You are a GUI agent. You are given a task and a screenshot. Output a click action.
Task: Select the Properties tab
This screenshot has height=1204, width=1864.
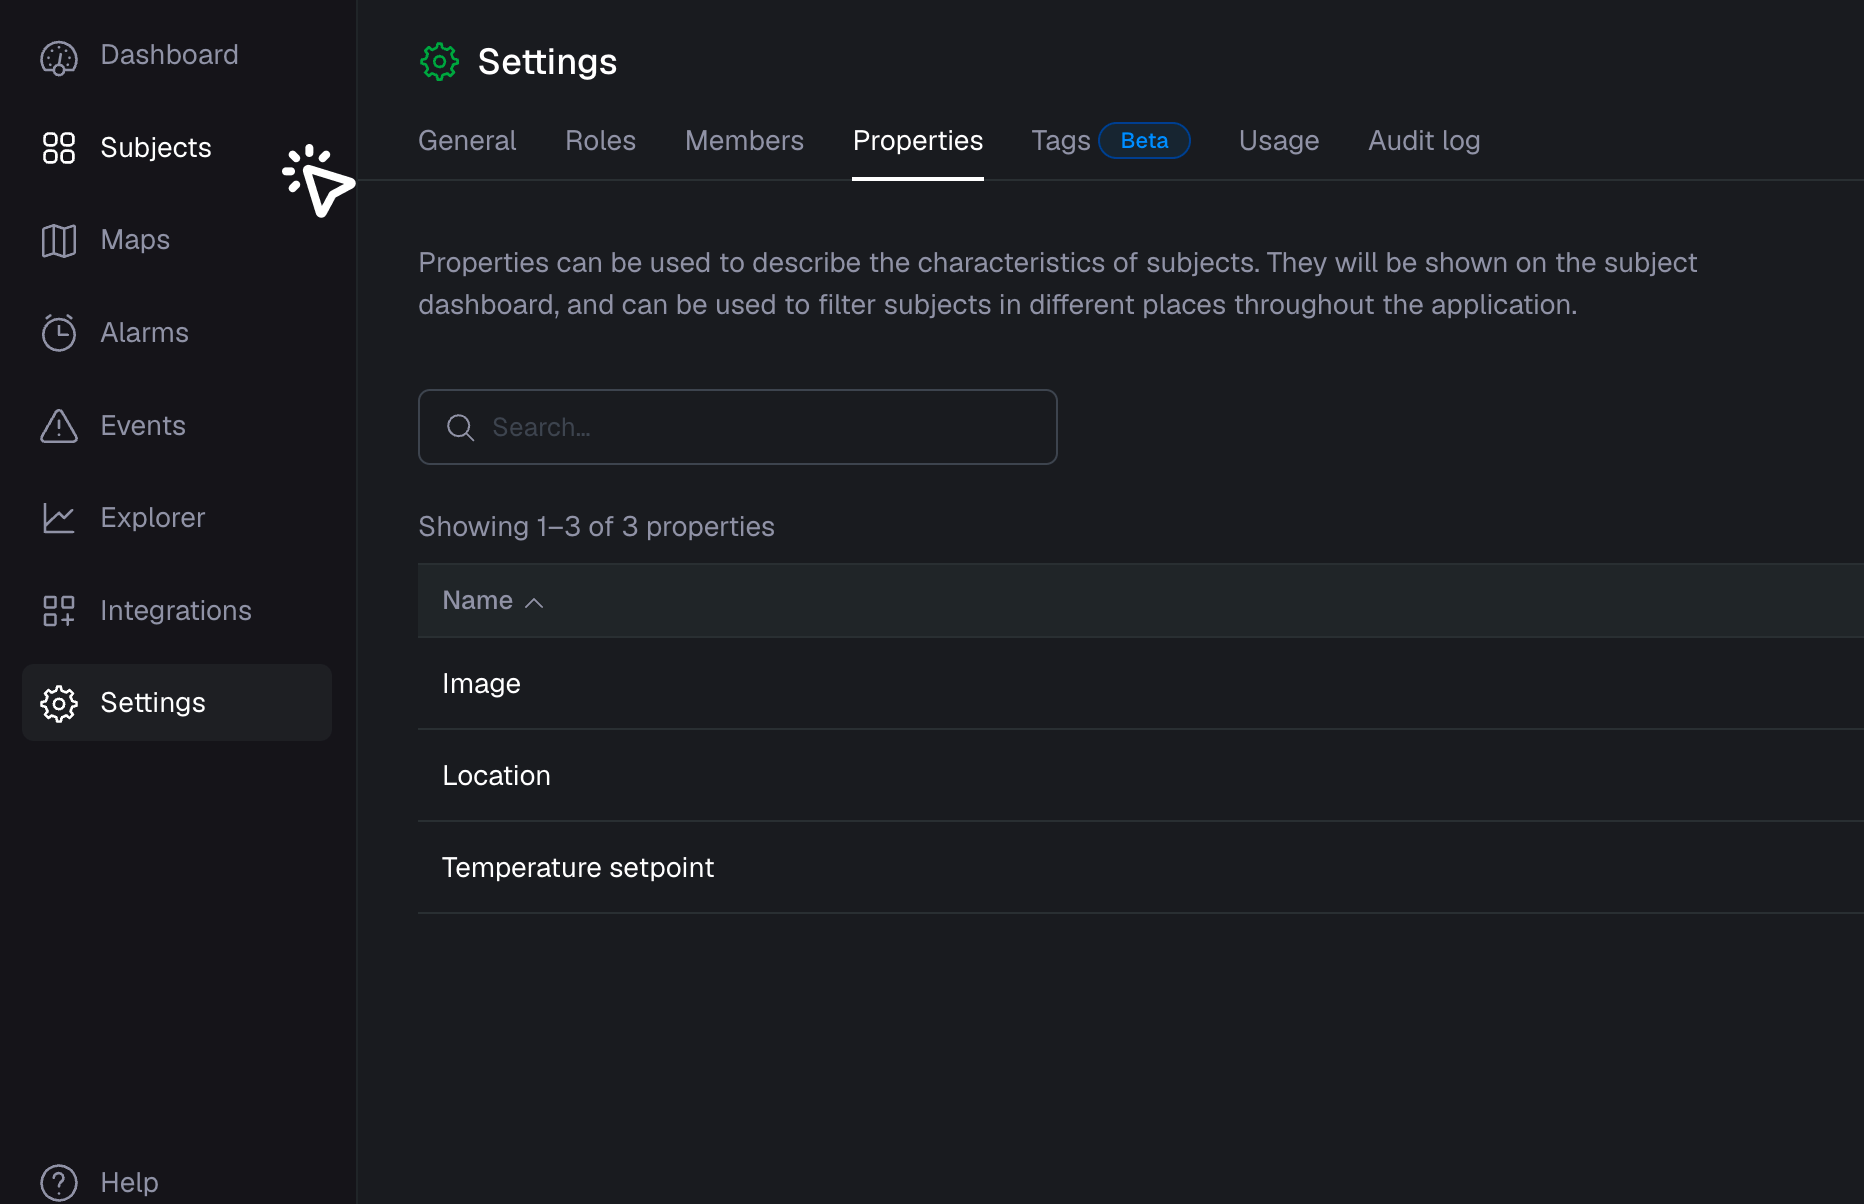[918, 141]
